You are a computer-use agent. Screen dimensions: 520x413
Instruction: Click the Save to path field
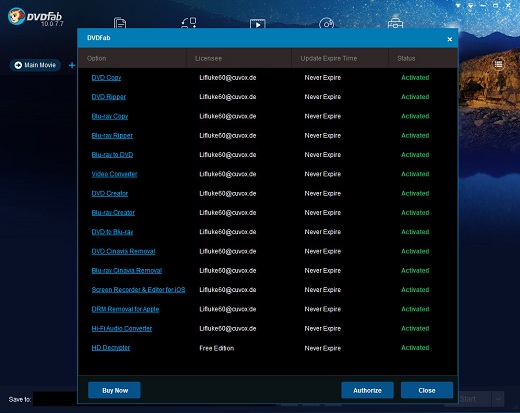55,399
